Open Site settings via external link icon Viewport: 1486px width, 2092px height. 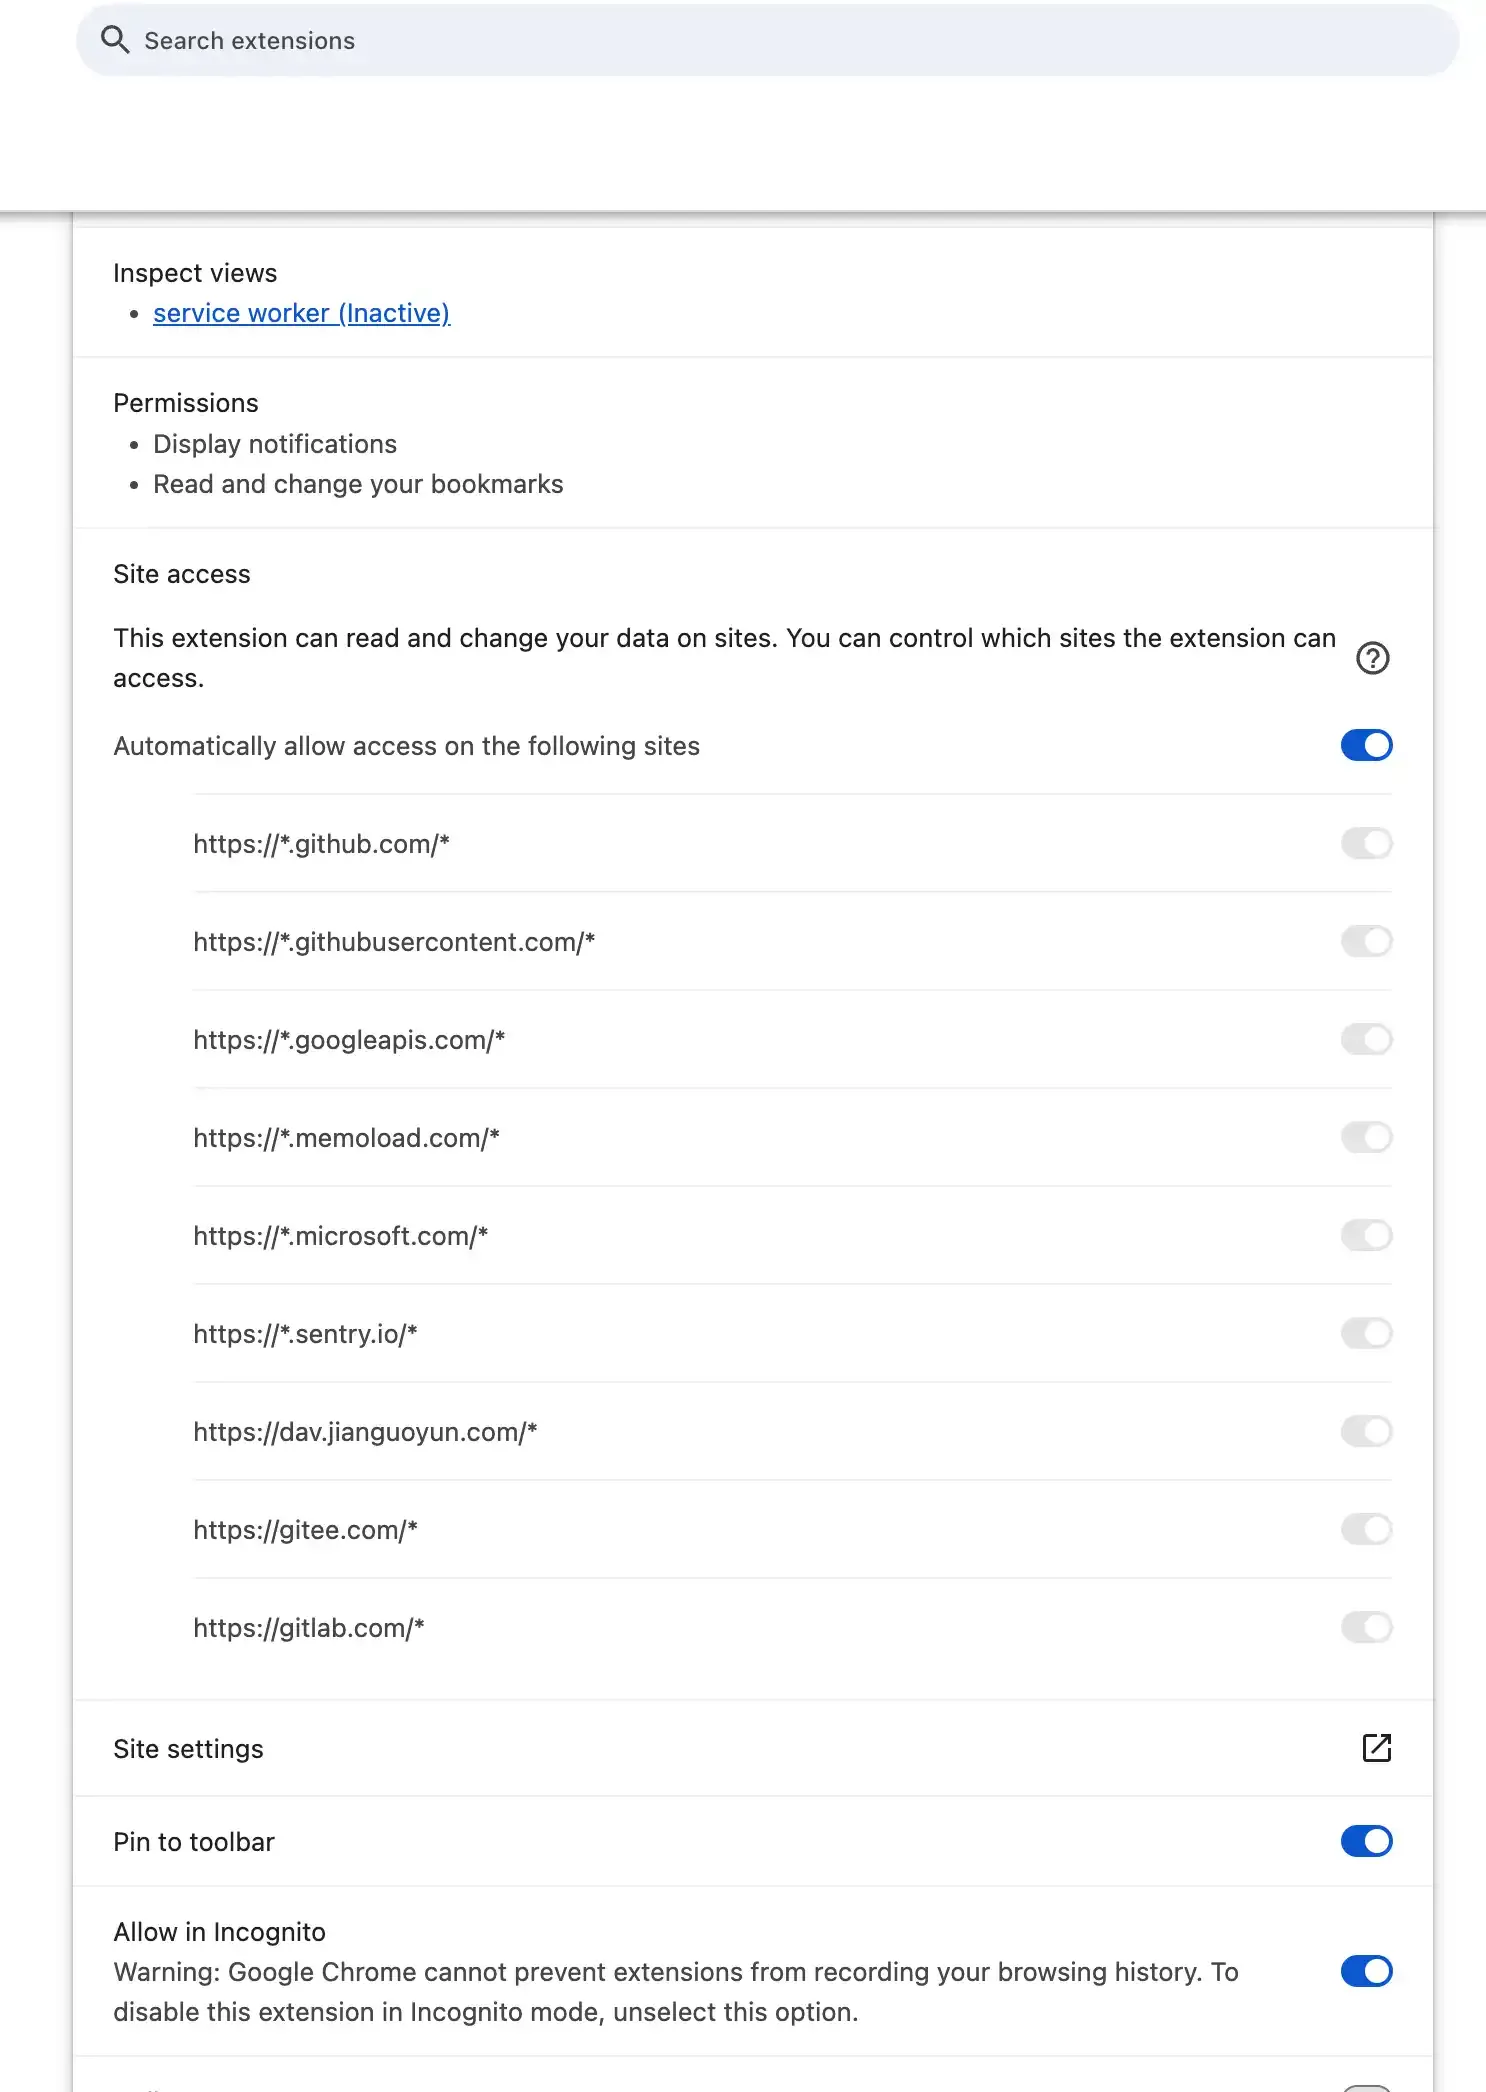(x=1377, y=1749)
